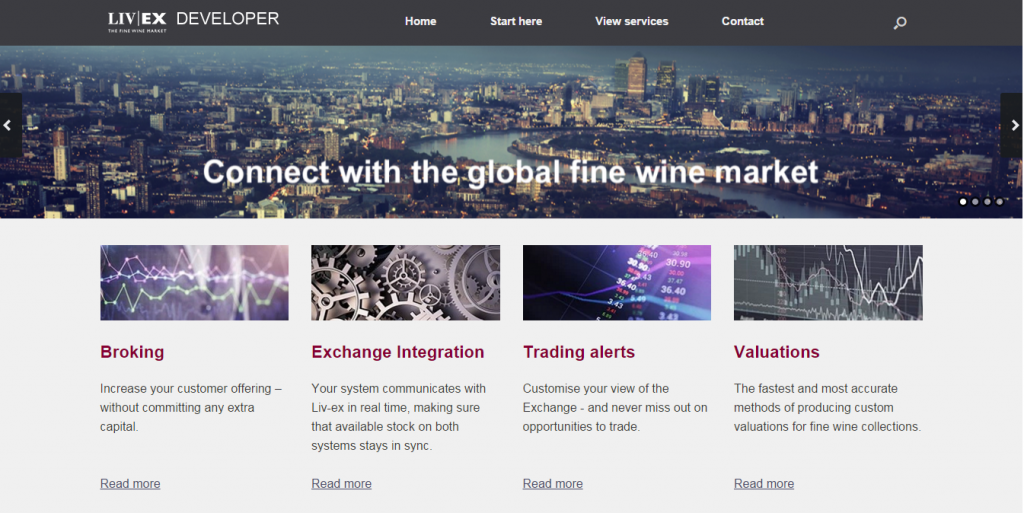Screen dimensions: 1024x513
Task: Open the Contact menu item
Action: tap(743, 22)
